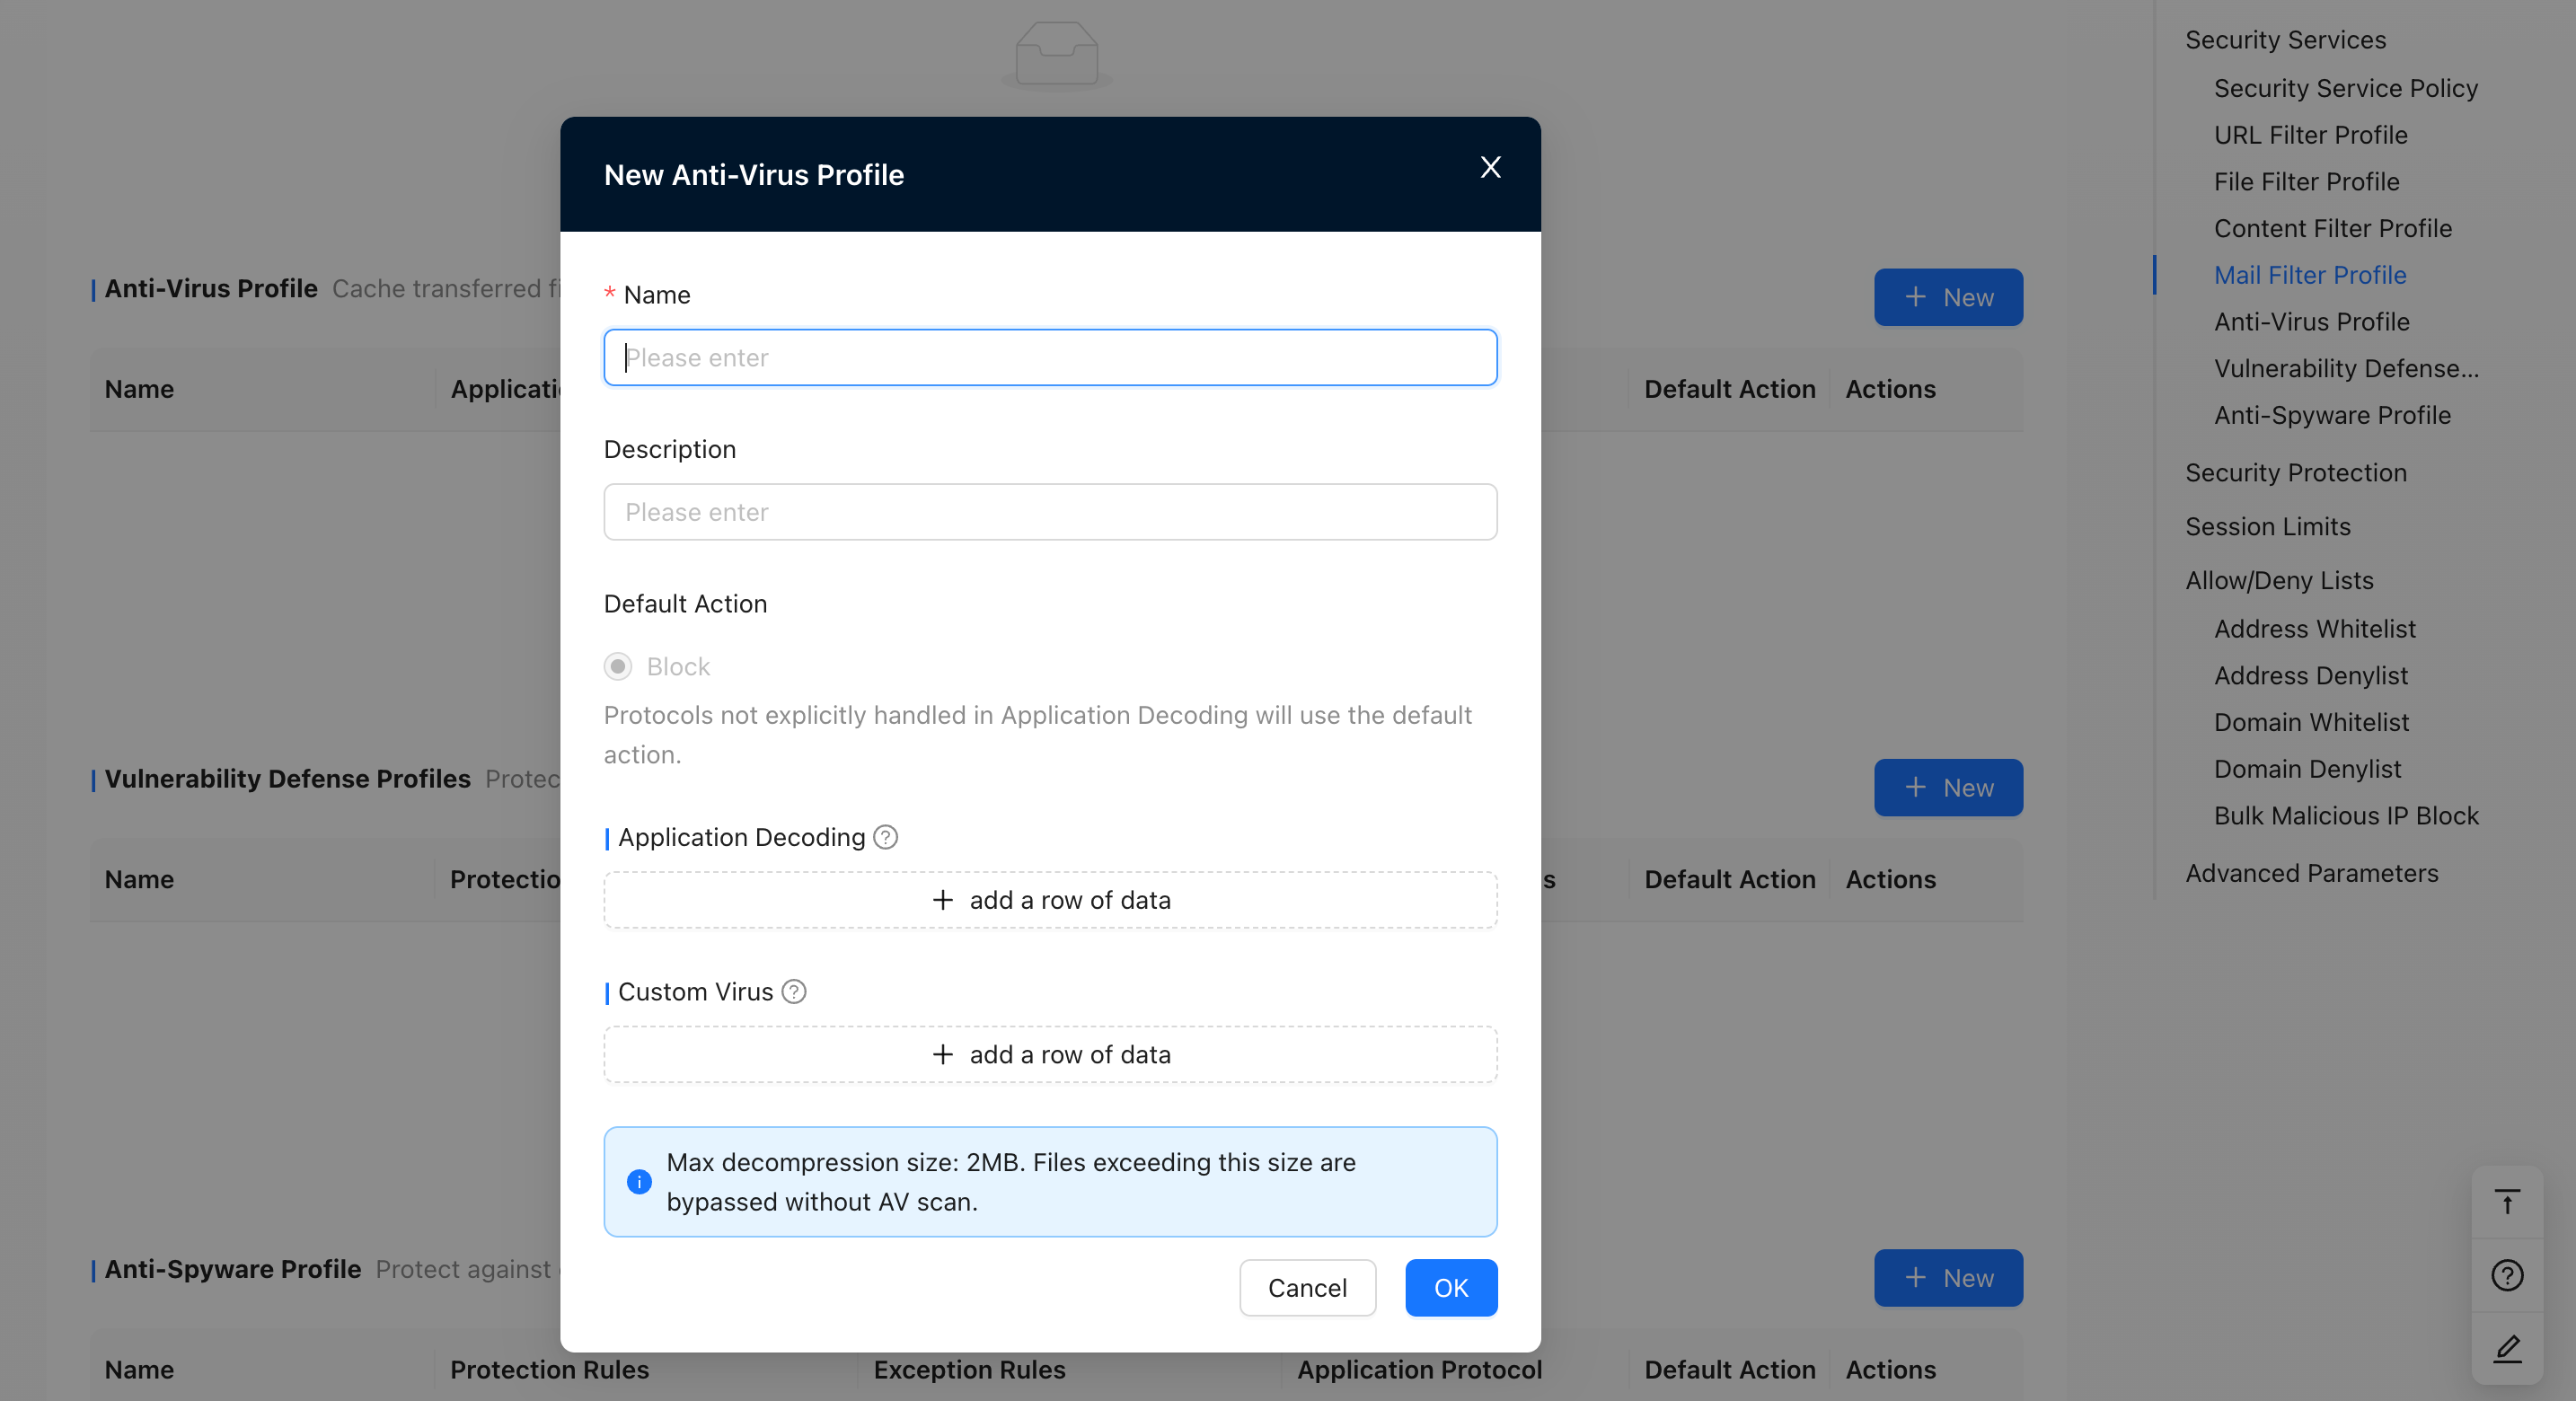The width and height of the screenshot is (2576, 1401).
Task: Click New in Anti-Spyware Profile section
Action: (1948, 1278)
